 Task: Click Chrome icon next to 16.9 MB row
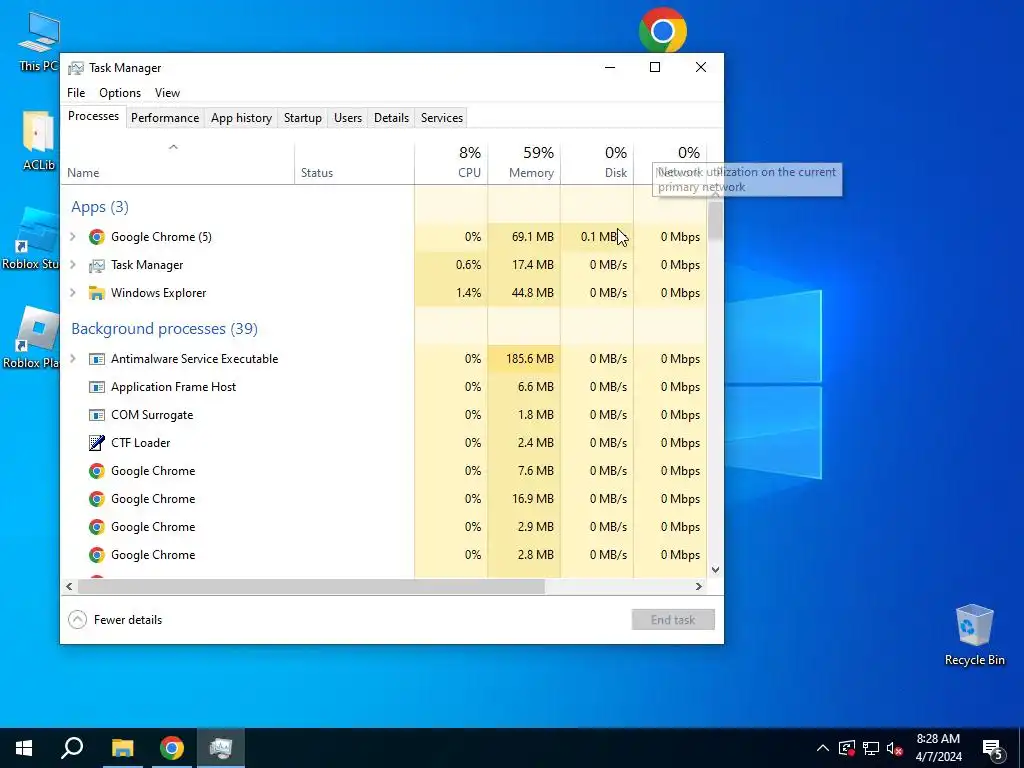(97, 499)
